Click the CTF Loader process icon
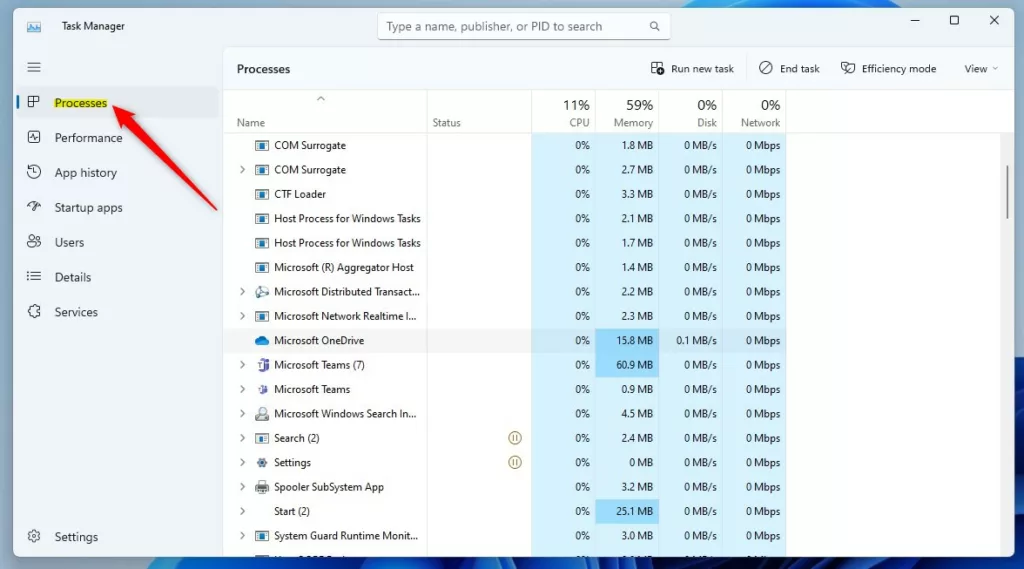This screenshot has height=569, width=1024. coord(262,194)
